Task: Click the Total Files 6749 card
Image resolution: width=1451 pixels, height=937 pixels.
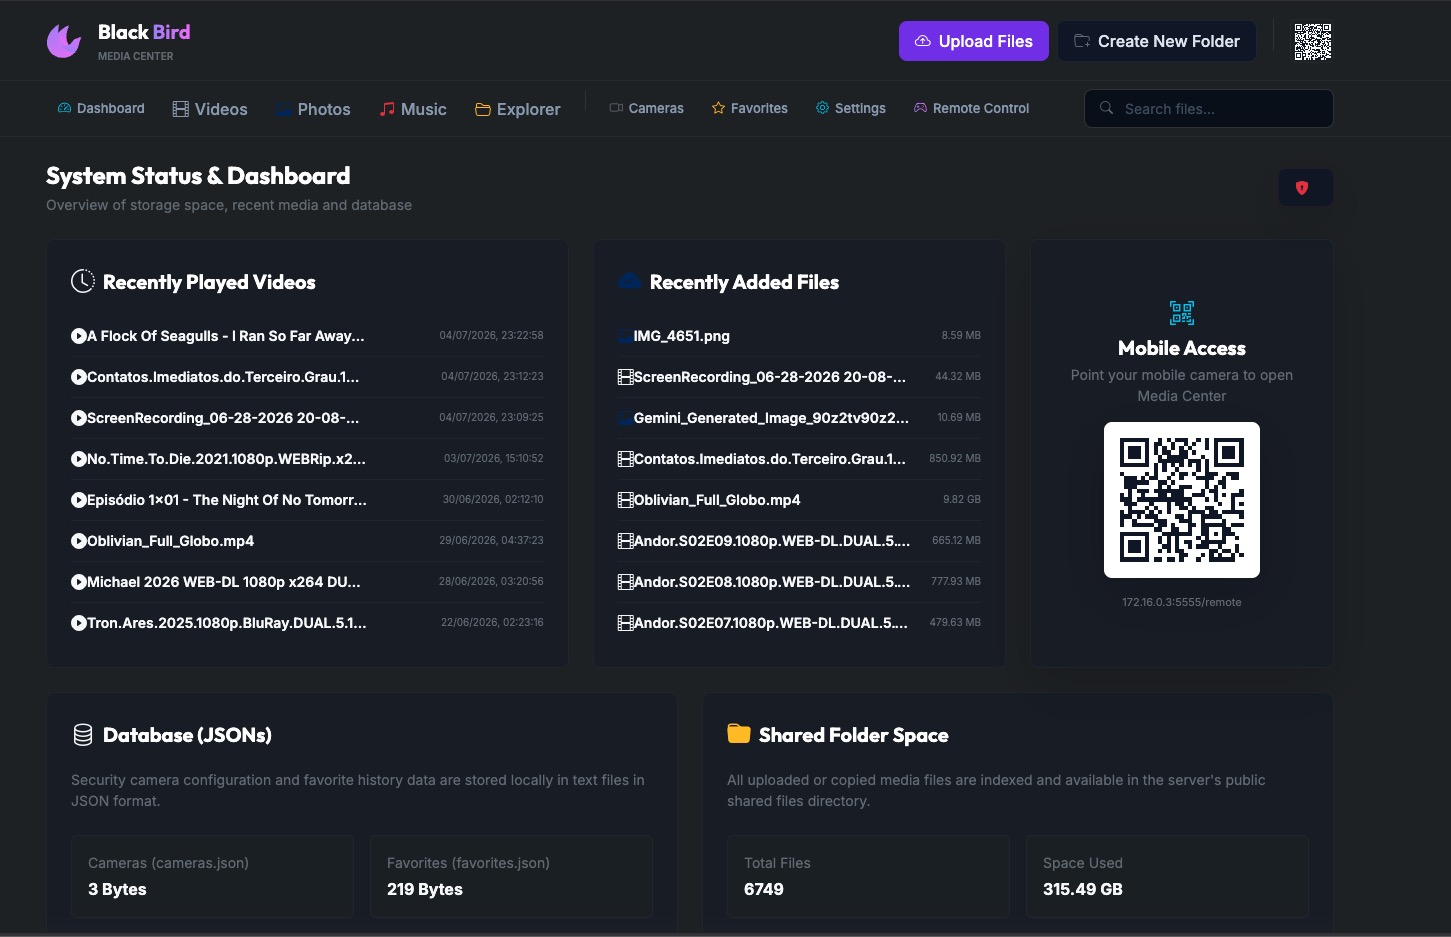Action: tap(868, 877)
